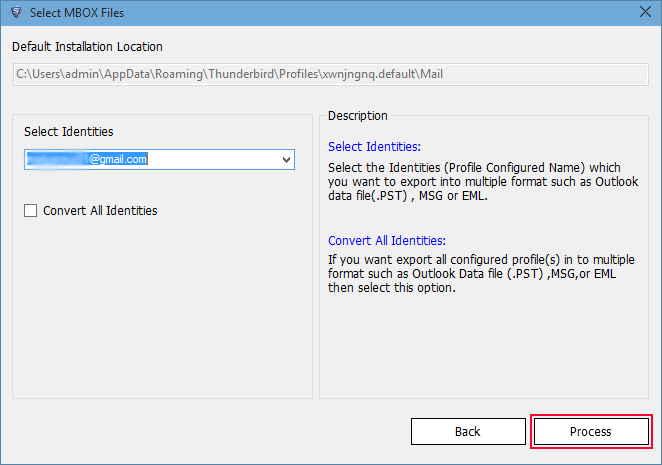
Task: Click the paragraph mentioning Outlook data file(.PST)
Action: click(x=483, y=182)
